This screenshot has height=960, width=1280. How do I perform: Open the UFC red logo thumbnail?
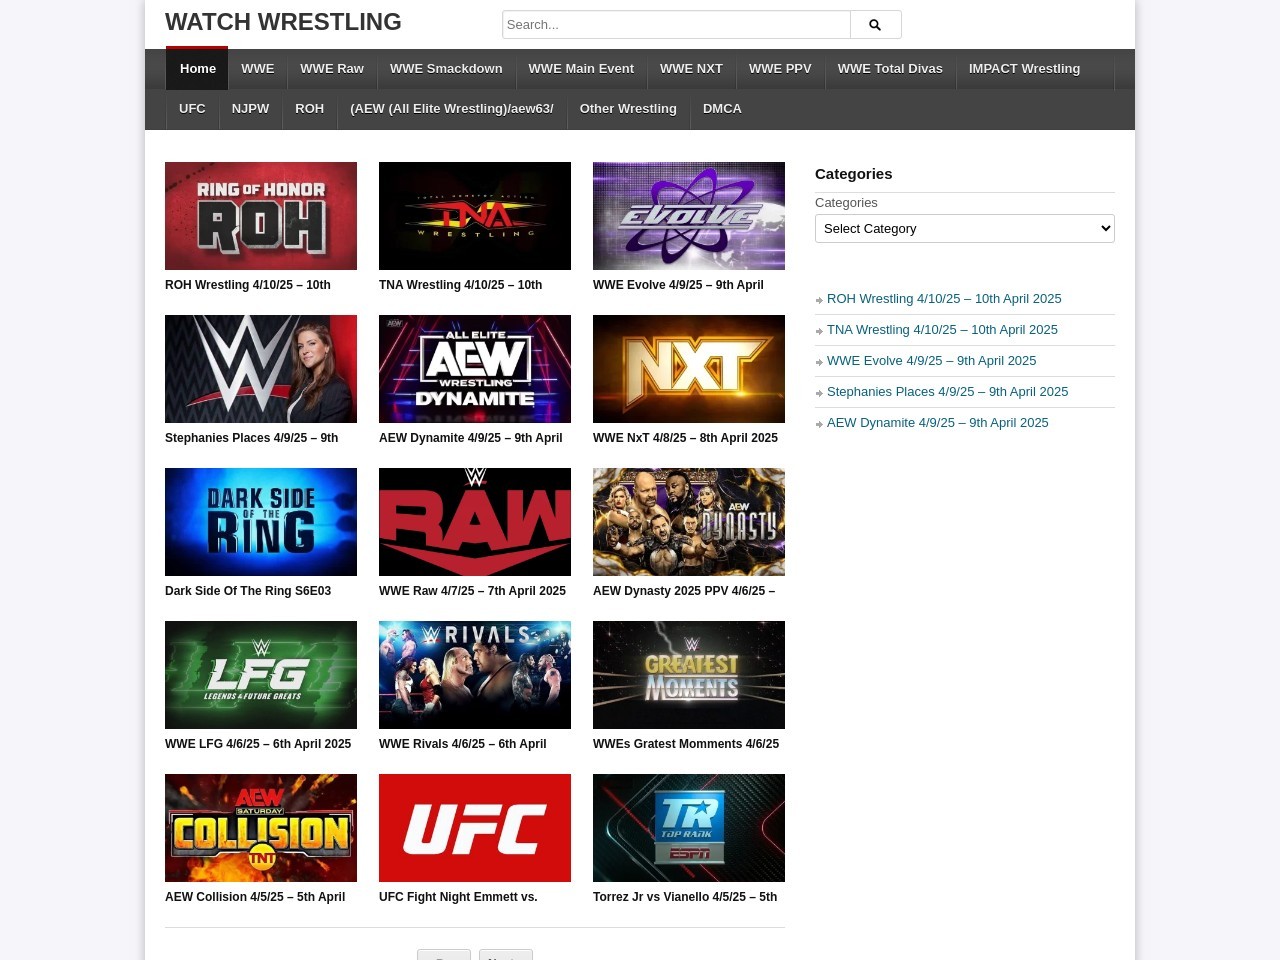coord(475,828)
